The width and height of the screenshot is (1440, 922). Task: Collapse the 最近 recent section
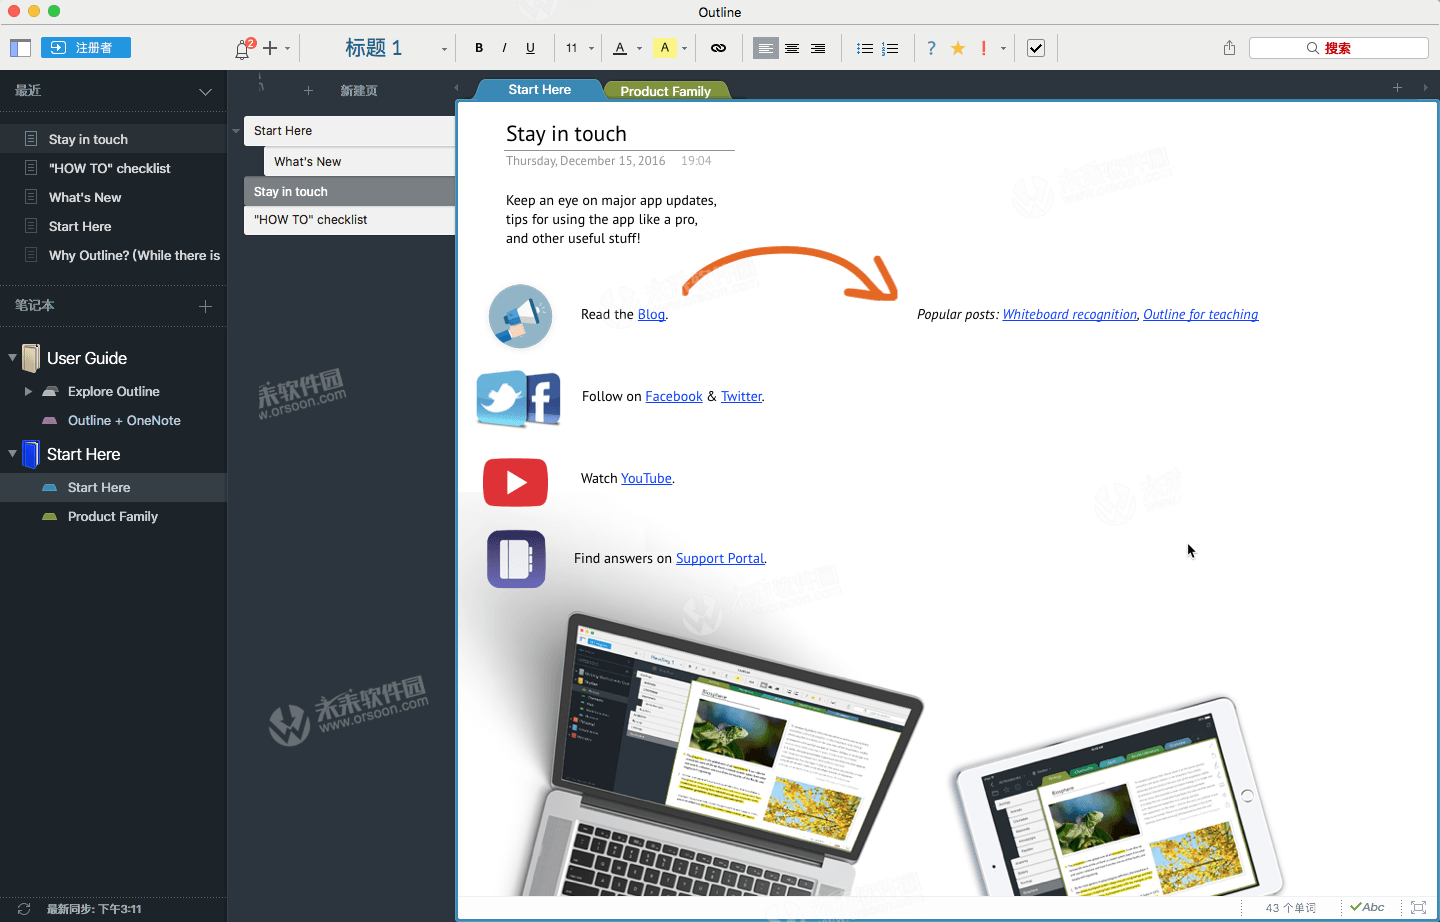click(205, 91)
